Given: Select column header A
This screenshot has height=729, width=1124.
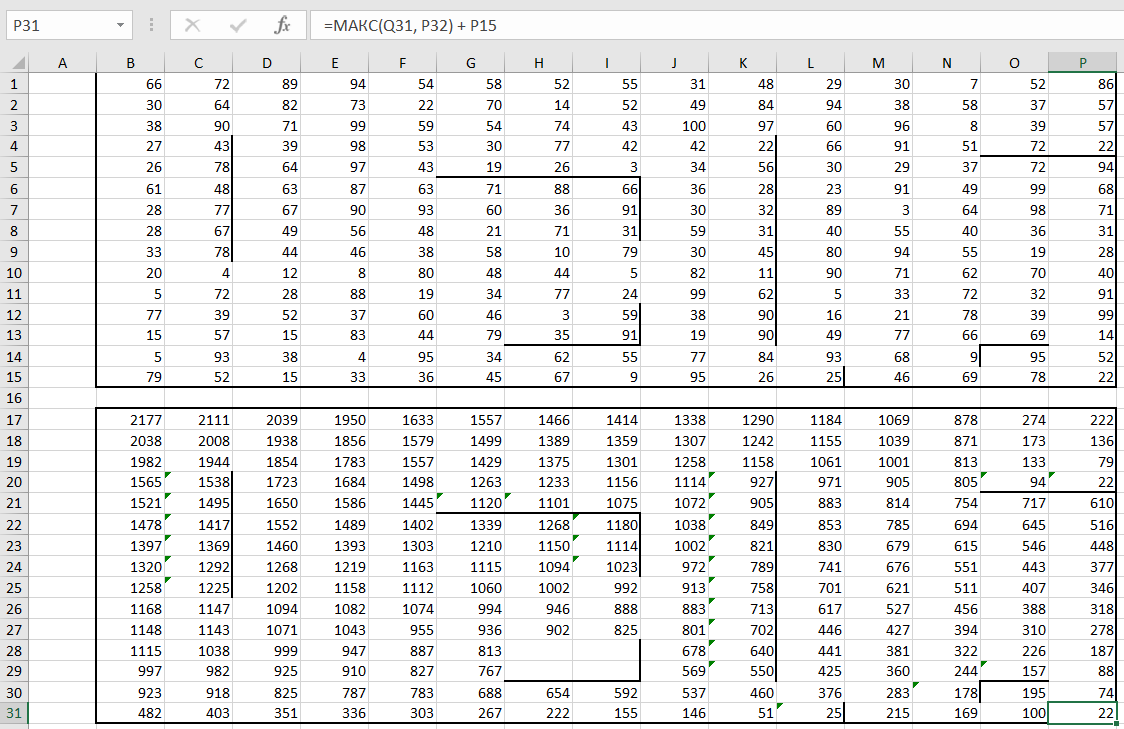Looking at the screenshot, I should click(62, 63).
